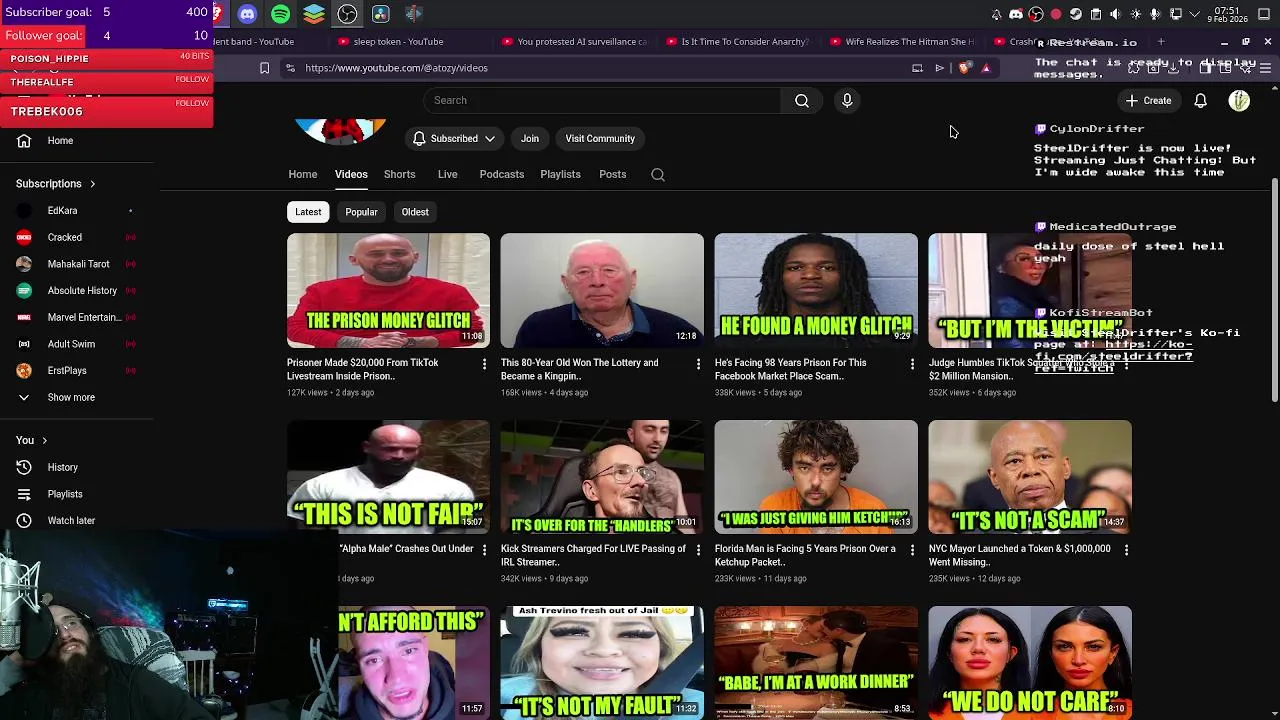Open the YouTube account avatar menu

pos(1239,100)
